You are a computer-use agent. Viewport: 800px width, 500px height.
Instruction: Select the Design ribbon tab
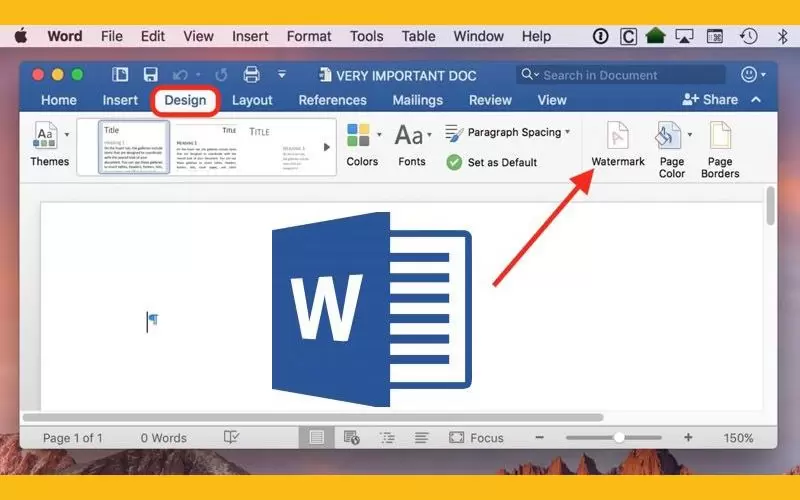[x=185, y=100]
